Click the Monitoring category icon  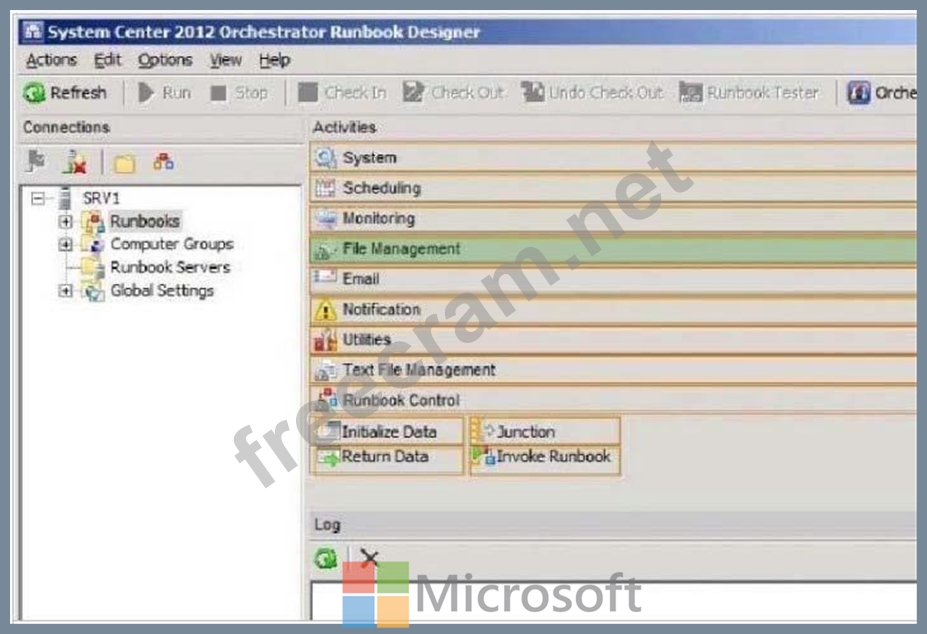tap(326, 218)
